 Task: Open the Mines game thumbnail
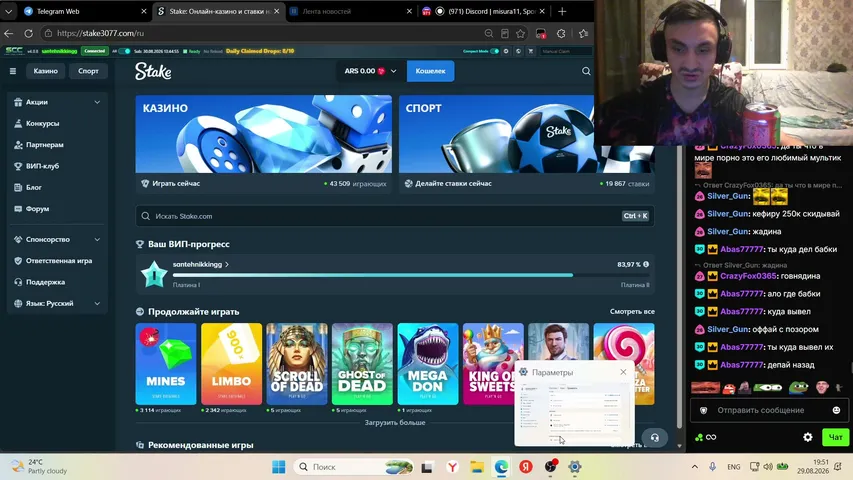click(166, 364)
